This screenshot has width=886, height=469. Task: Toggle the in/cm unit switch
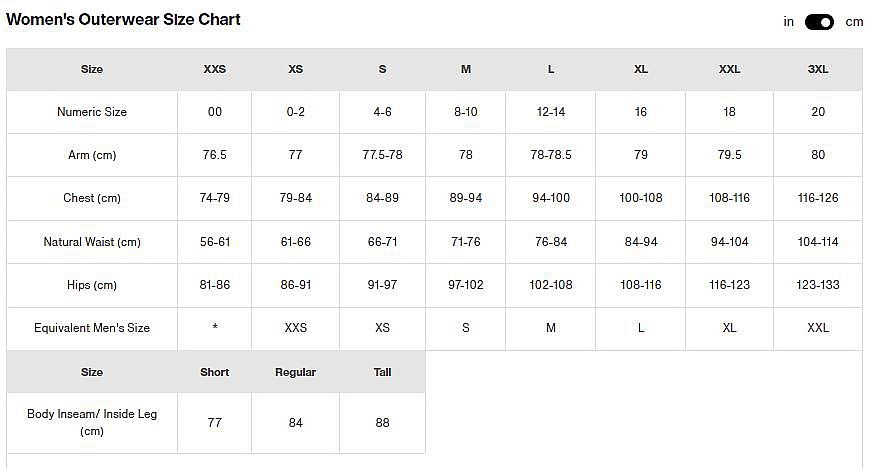click(819, 22)
